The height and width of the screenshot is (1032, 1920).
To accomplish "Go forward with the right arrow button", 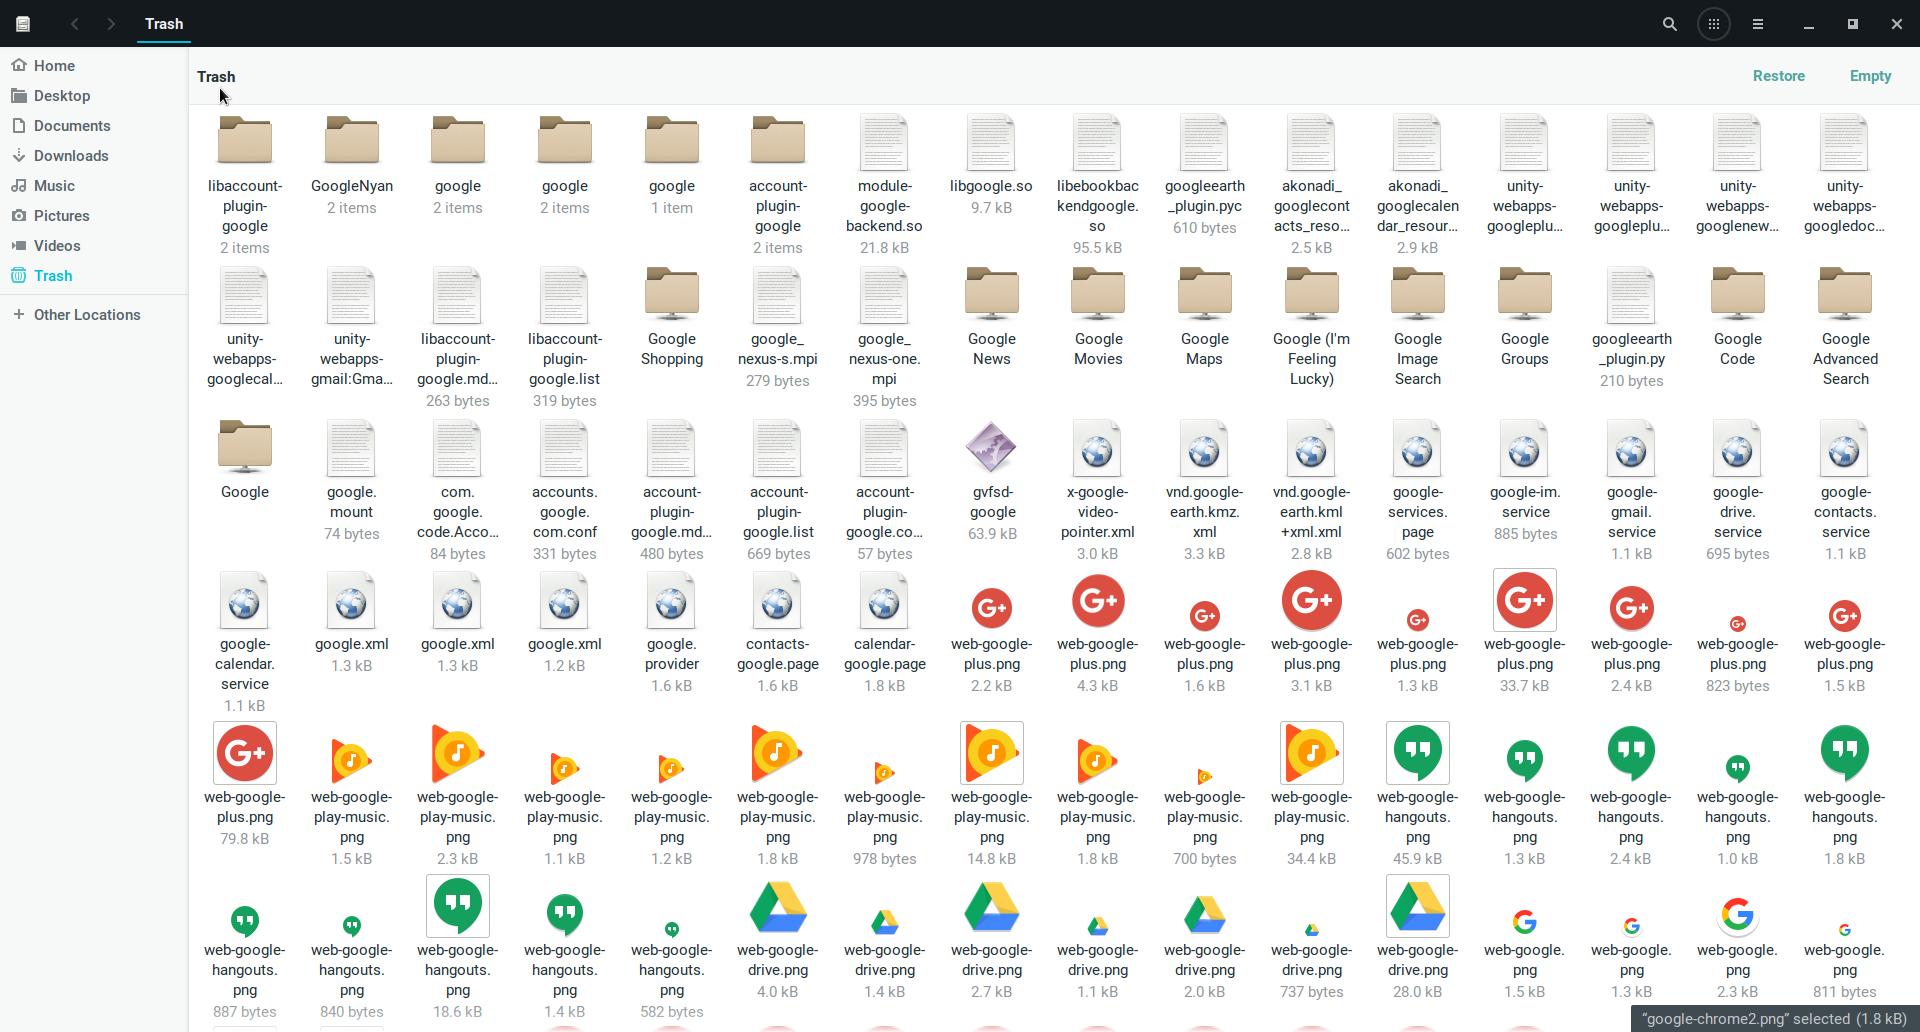I will pos(111,24).
